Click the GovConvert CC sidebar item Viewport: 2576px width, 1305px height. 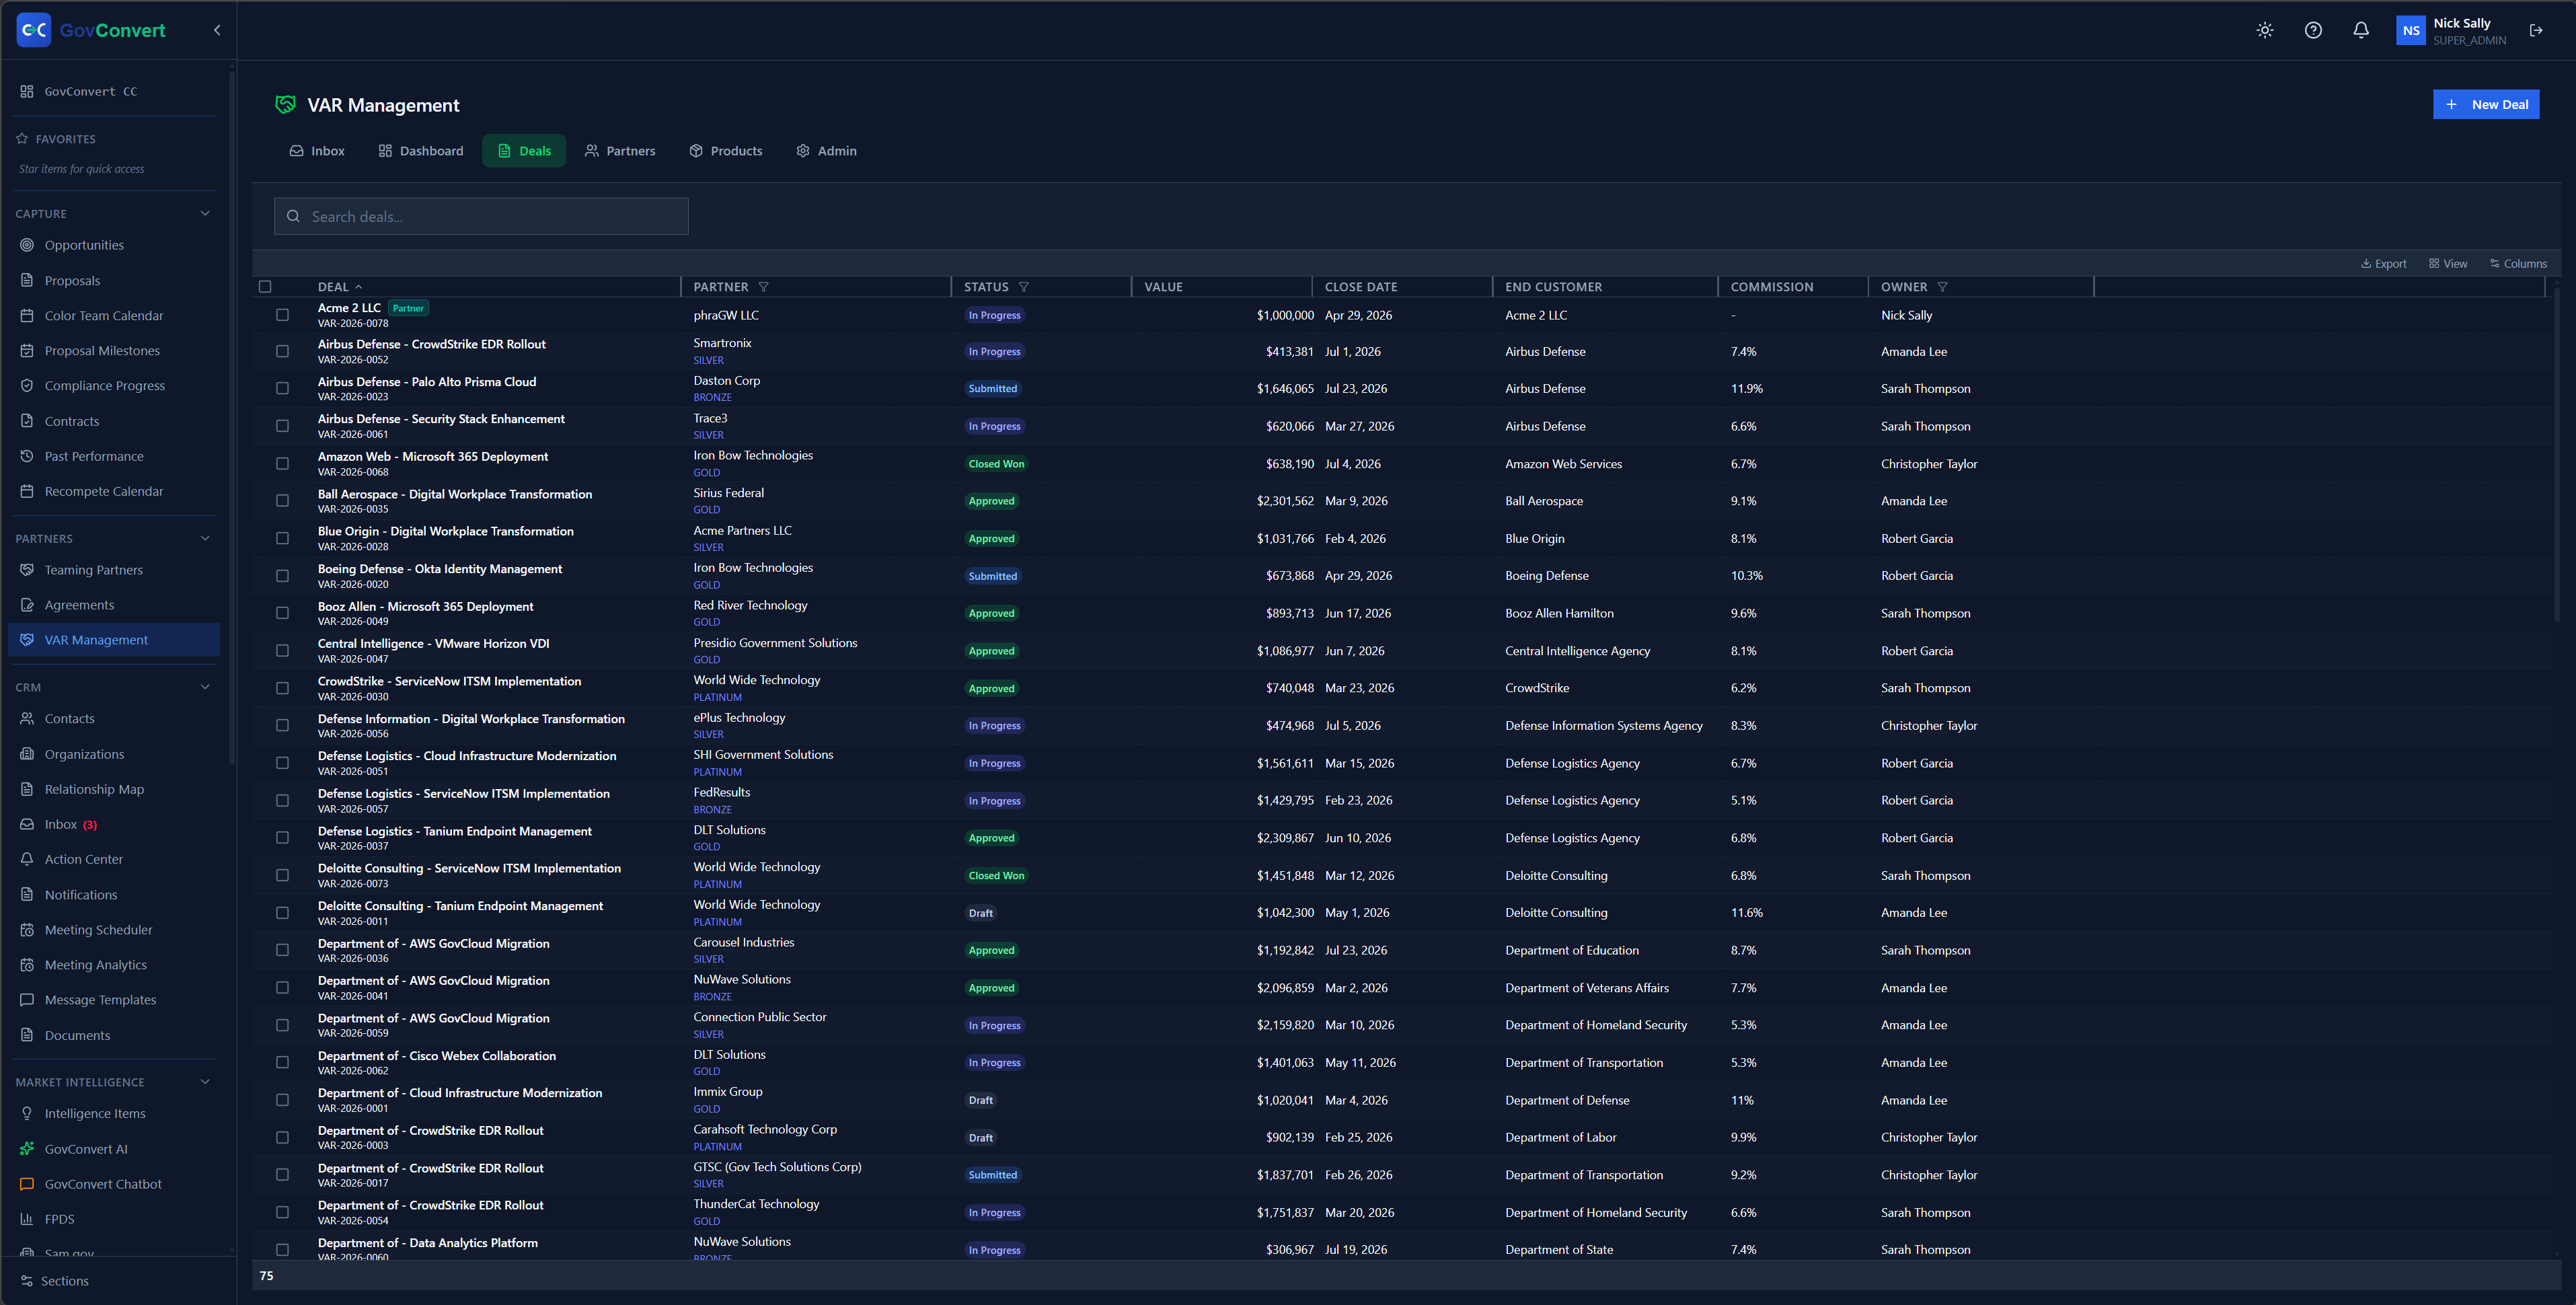pyautogui.click(x=91, y=91)
